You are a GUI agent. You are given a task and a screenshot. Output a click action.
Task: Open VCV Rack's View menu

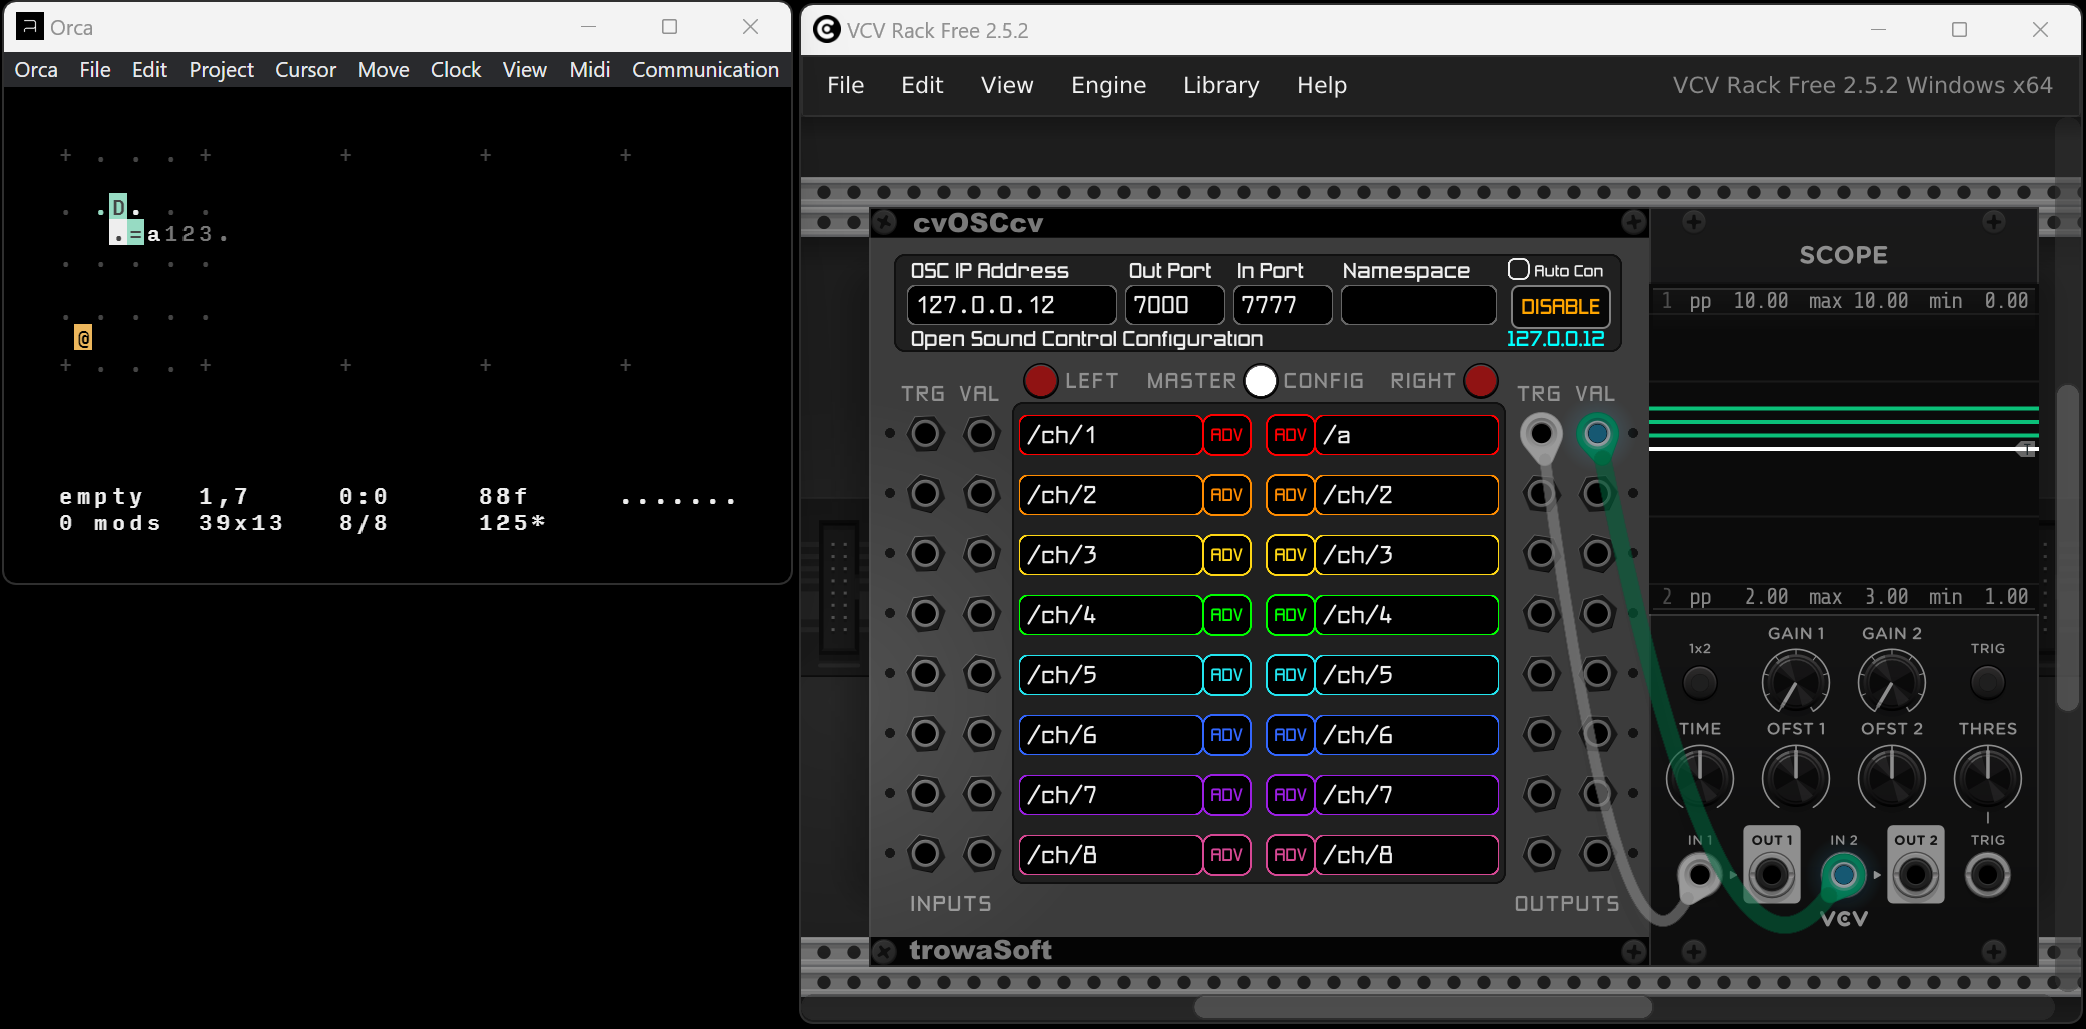(1007, 85)
